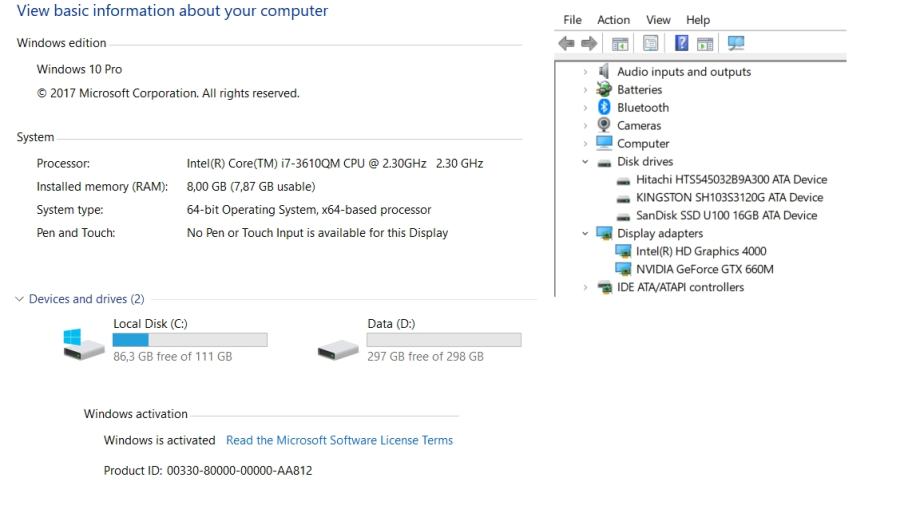Open the View menu
The width and height of the screenshot is (920, 517).
(x=658, y=20)
